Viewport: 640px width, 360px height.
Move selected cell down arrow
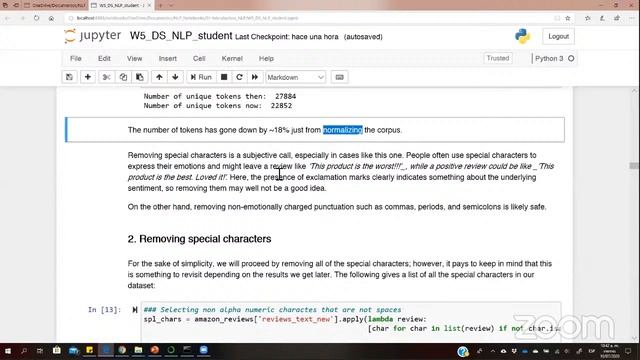pyautogui.click(x=175, y=77)
